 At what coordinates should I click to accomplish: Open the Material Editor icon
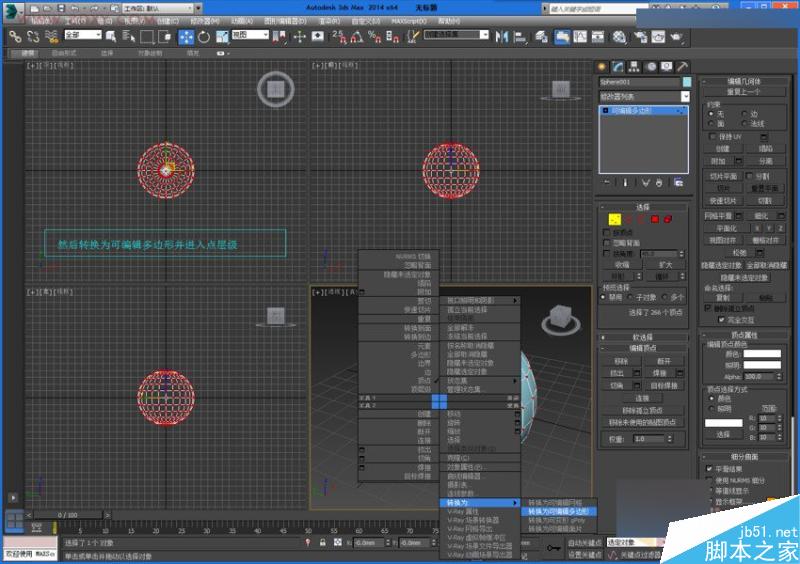click(619, 37)
